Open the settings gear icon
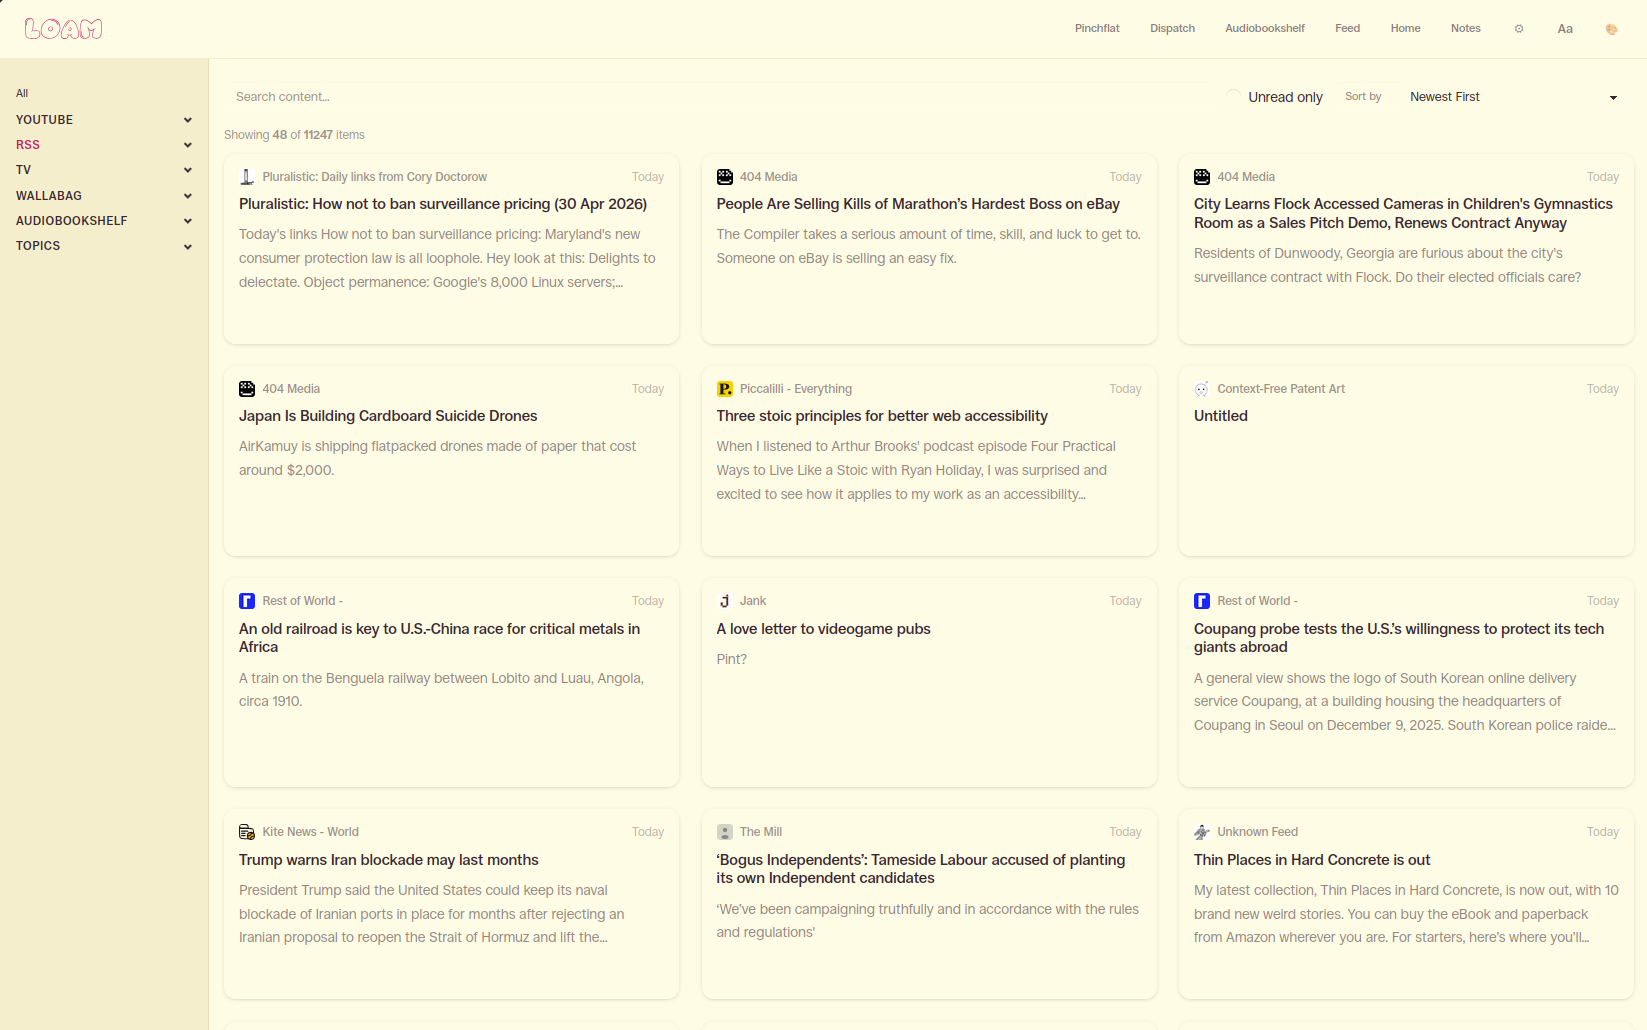 [x=1519, y=29]
